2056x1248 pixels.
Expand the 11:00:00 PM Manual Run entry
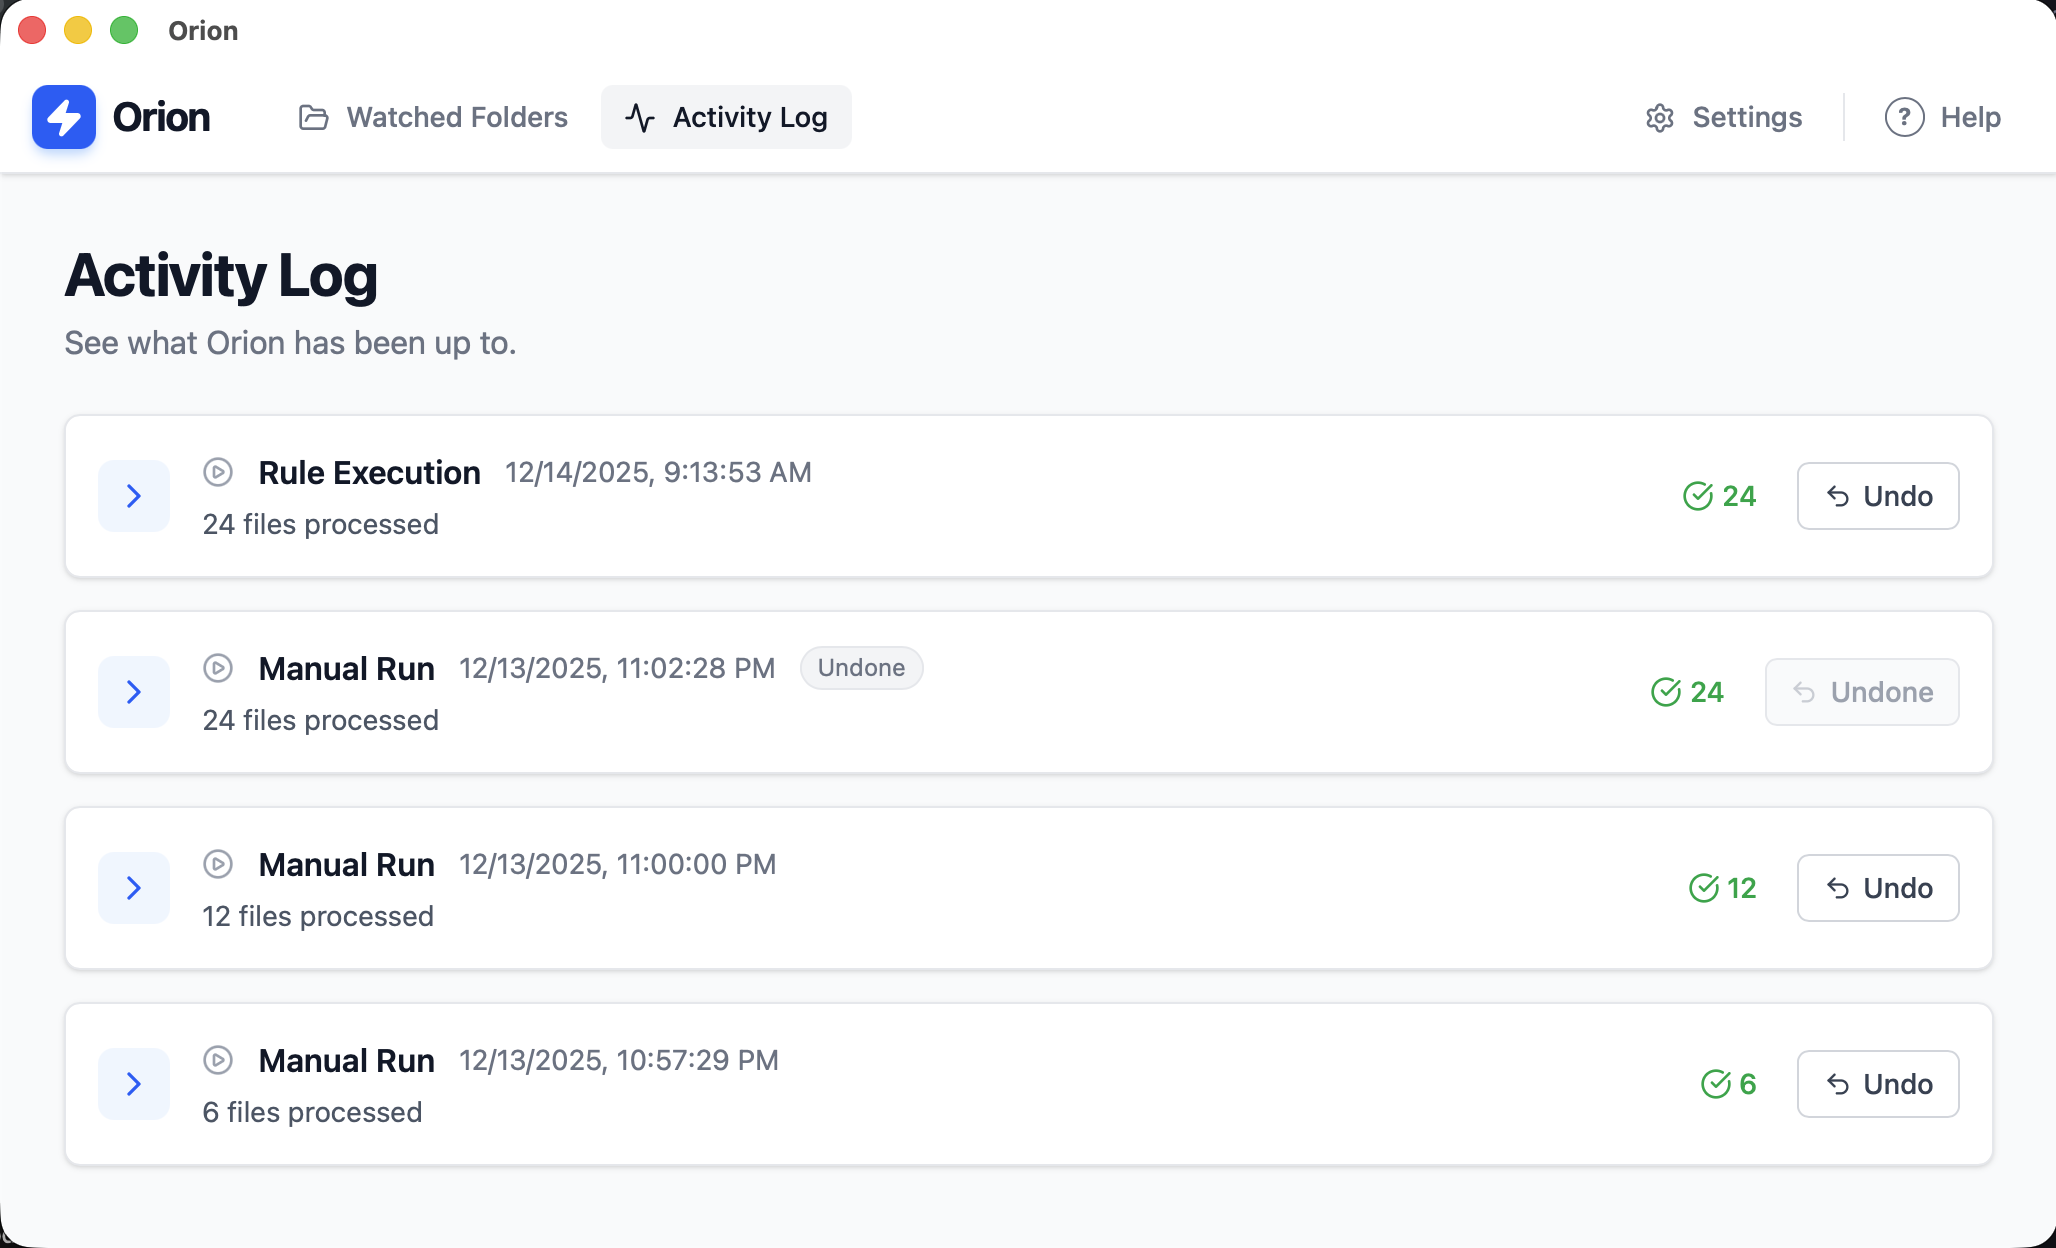point(133,888)
